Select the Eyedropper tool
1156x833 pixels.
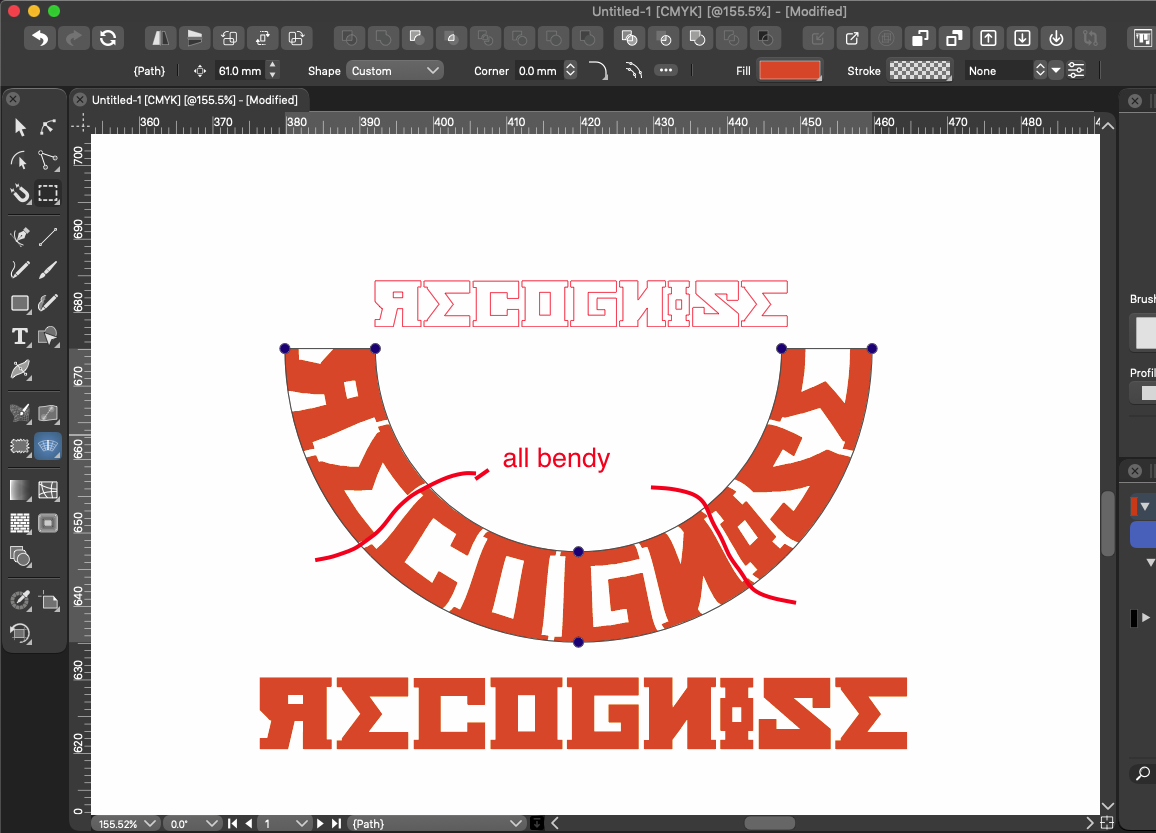click(x=20, y=600)
